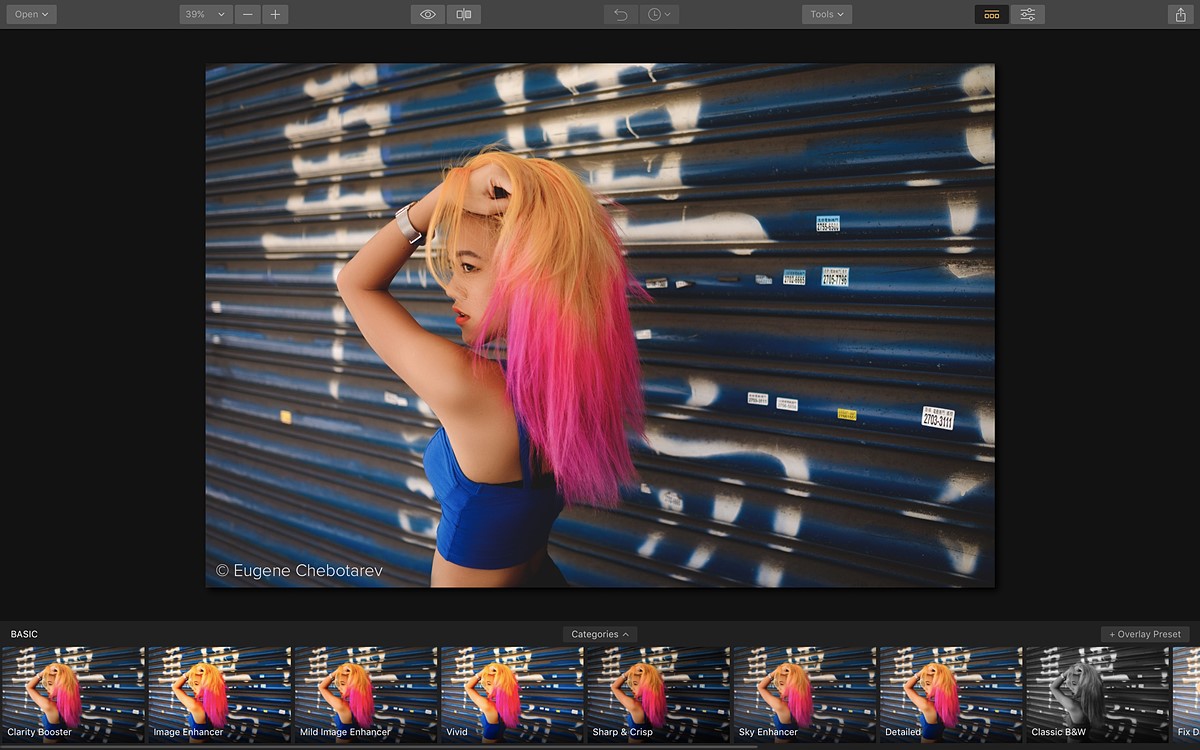Click the zoom in plus button
The width and height of the screenshot is (1200, 750).
pyautogui.click(x=275, y=14)
